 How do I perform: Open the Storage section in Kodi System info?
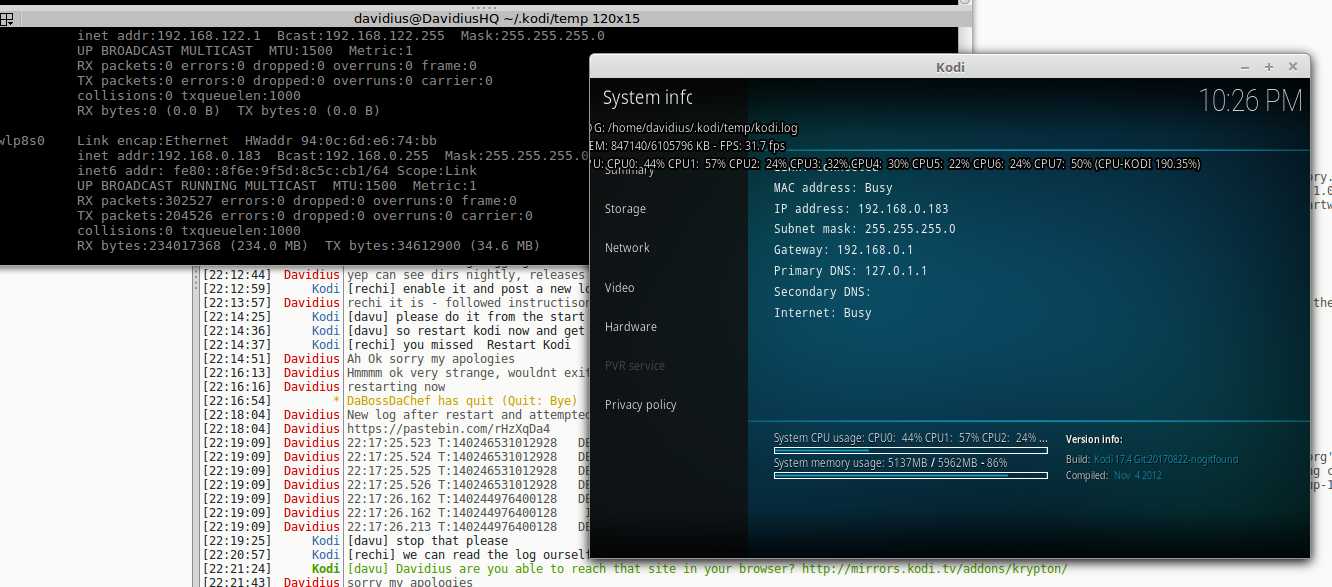[625, 209]
